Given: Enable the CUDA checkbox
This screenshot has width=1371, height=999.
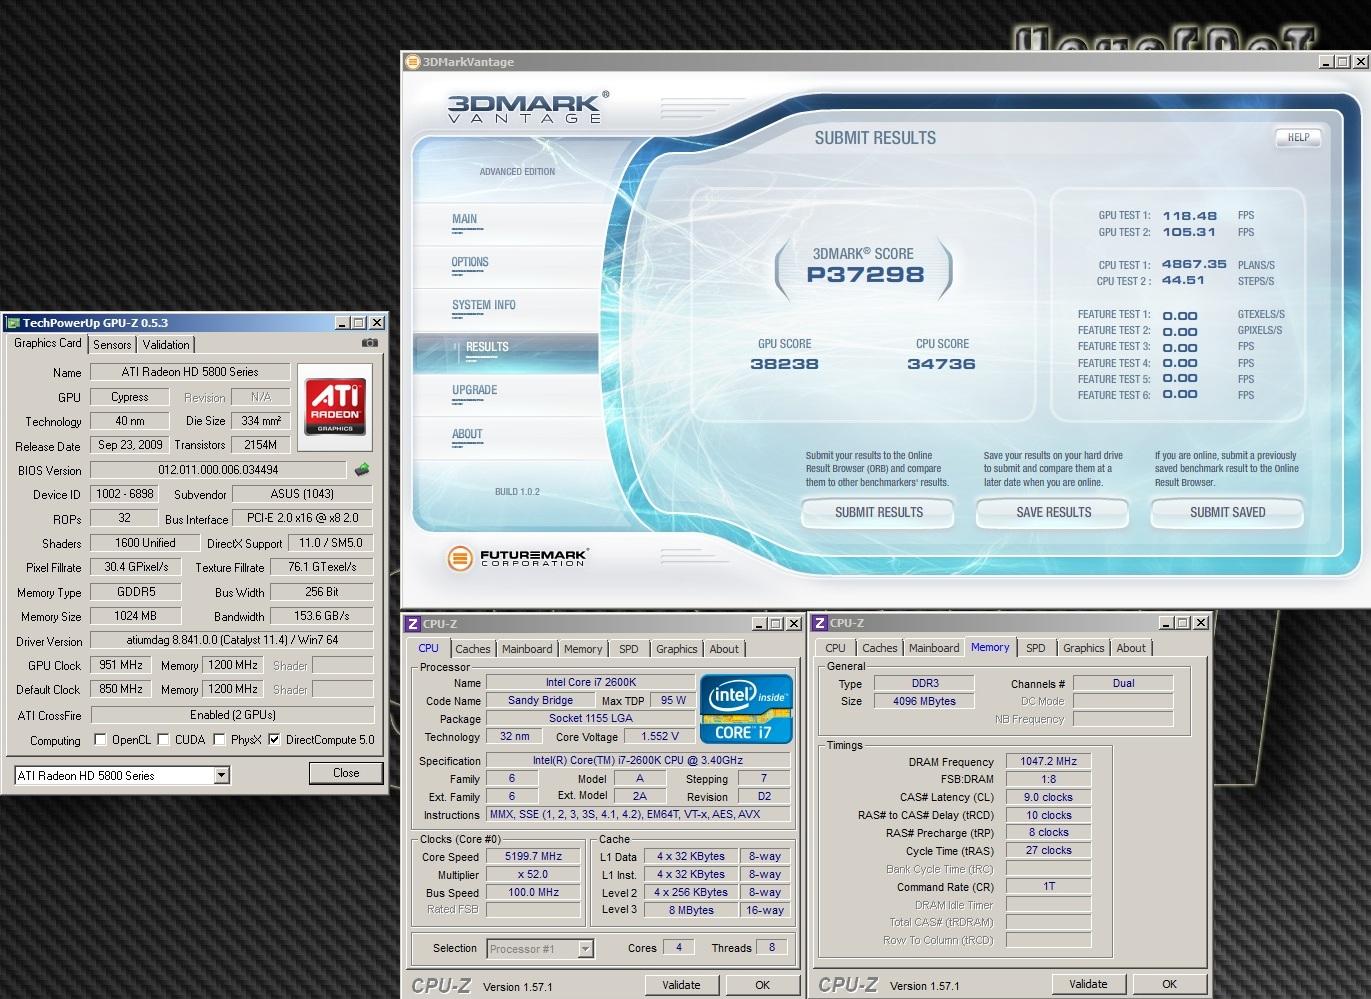Looking at the screenshot, I should pos(163,740).
